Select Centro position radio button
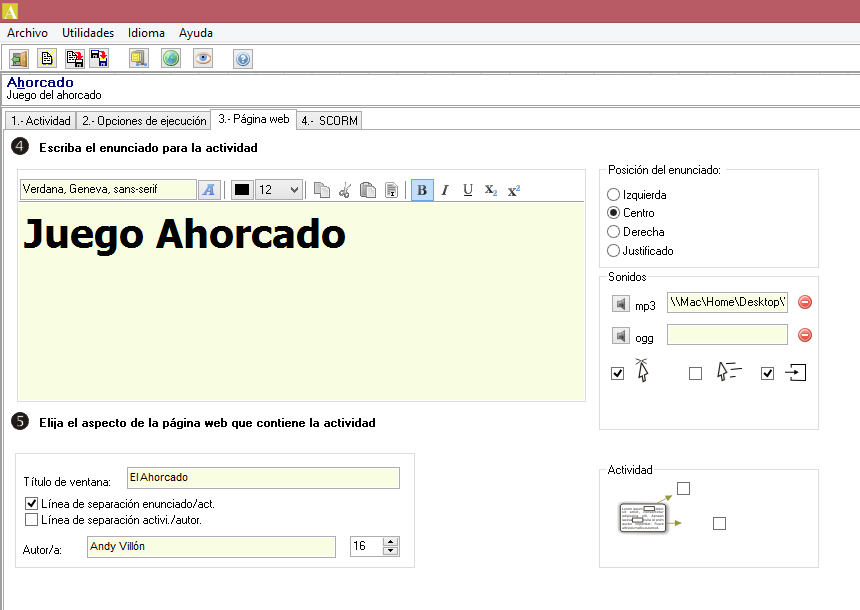 pyautogui.click(x=613, y=212)
